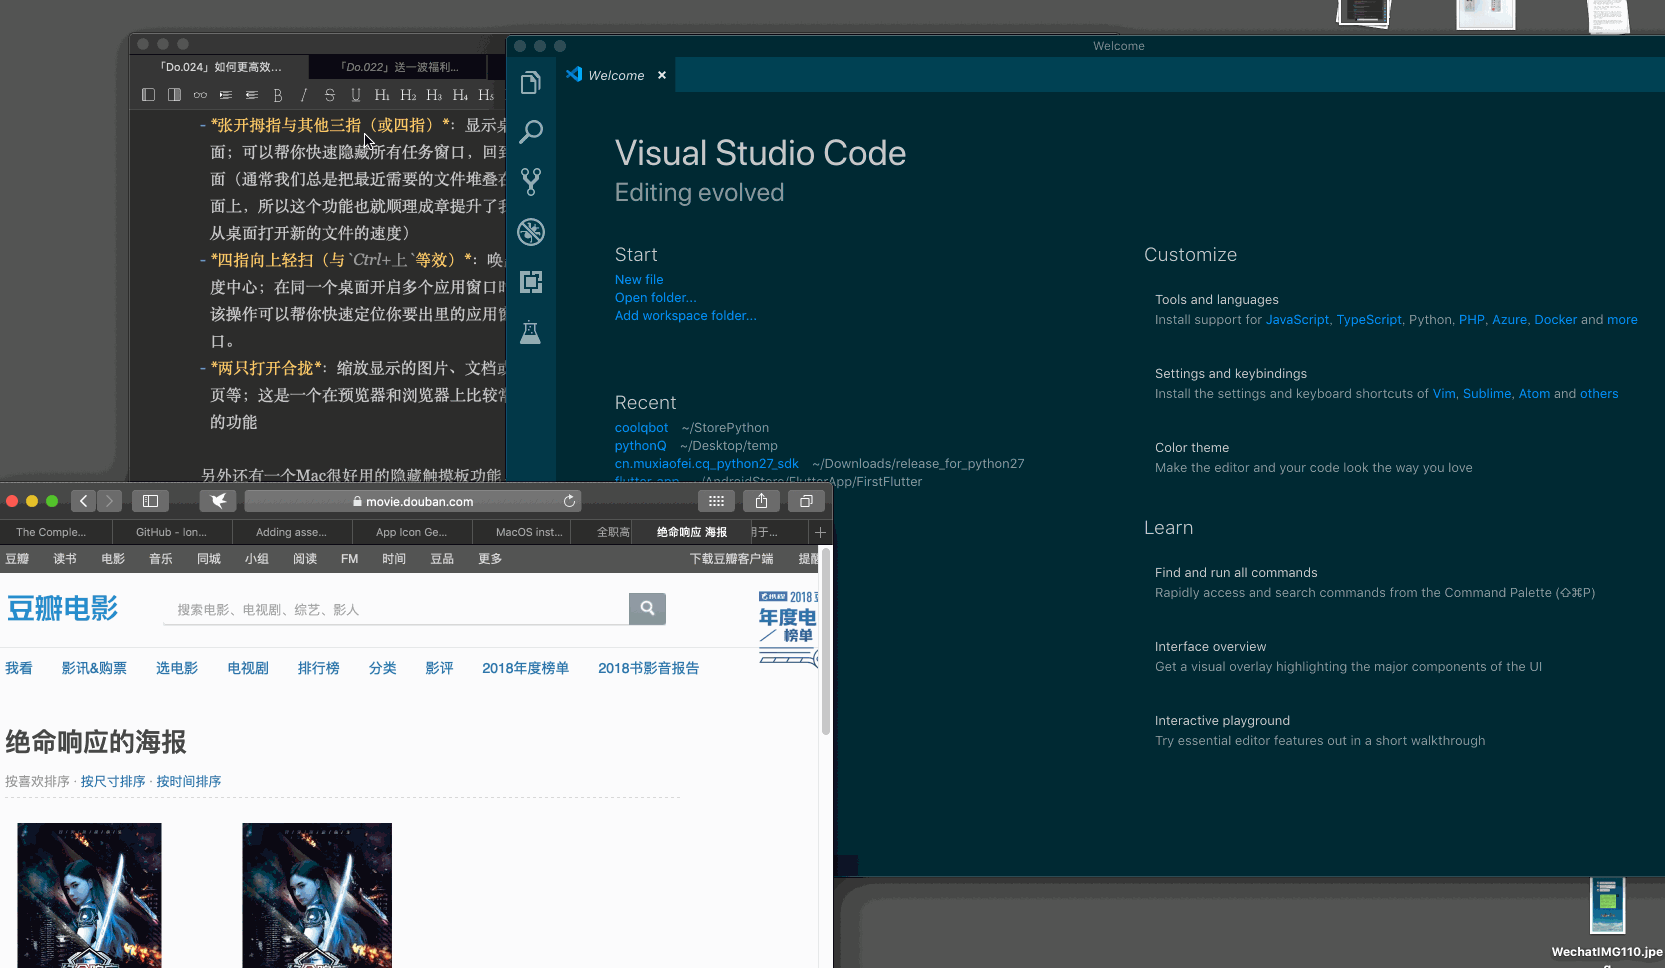Open recent project 'coolqbot'
1665x968 pixels.
click(x=641, y=428)
